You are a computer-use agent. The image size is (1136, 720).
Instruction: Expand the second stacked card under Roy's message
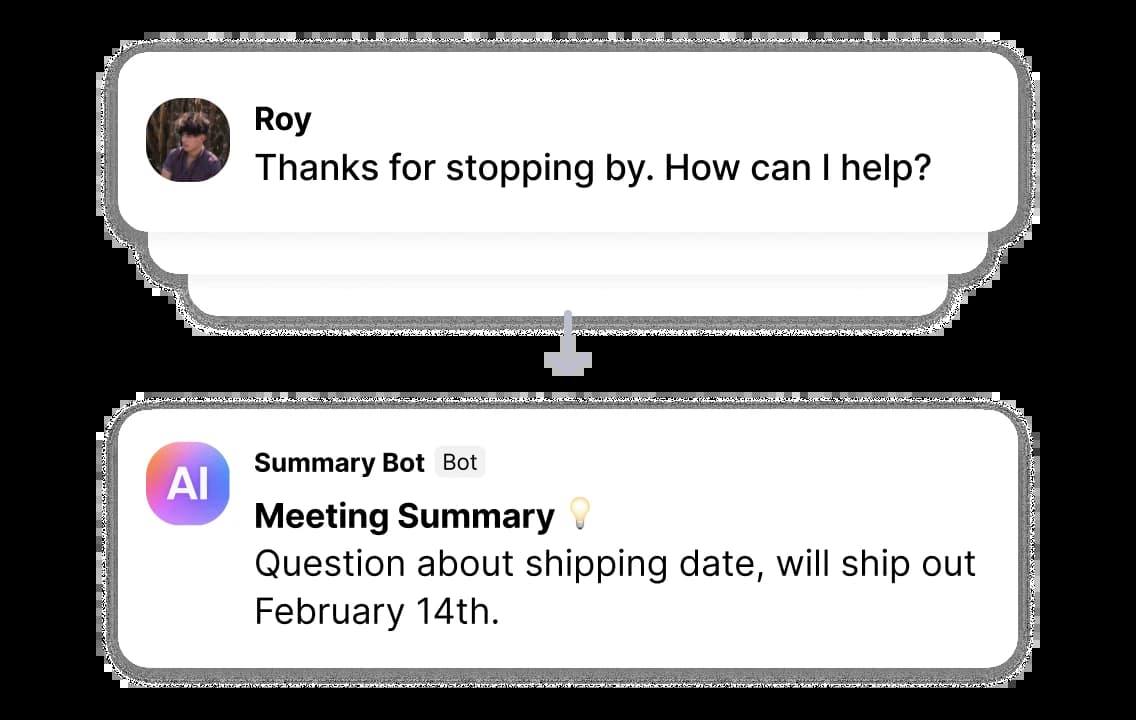pos(568,254)
